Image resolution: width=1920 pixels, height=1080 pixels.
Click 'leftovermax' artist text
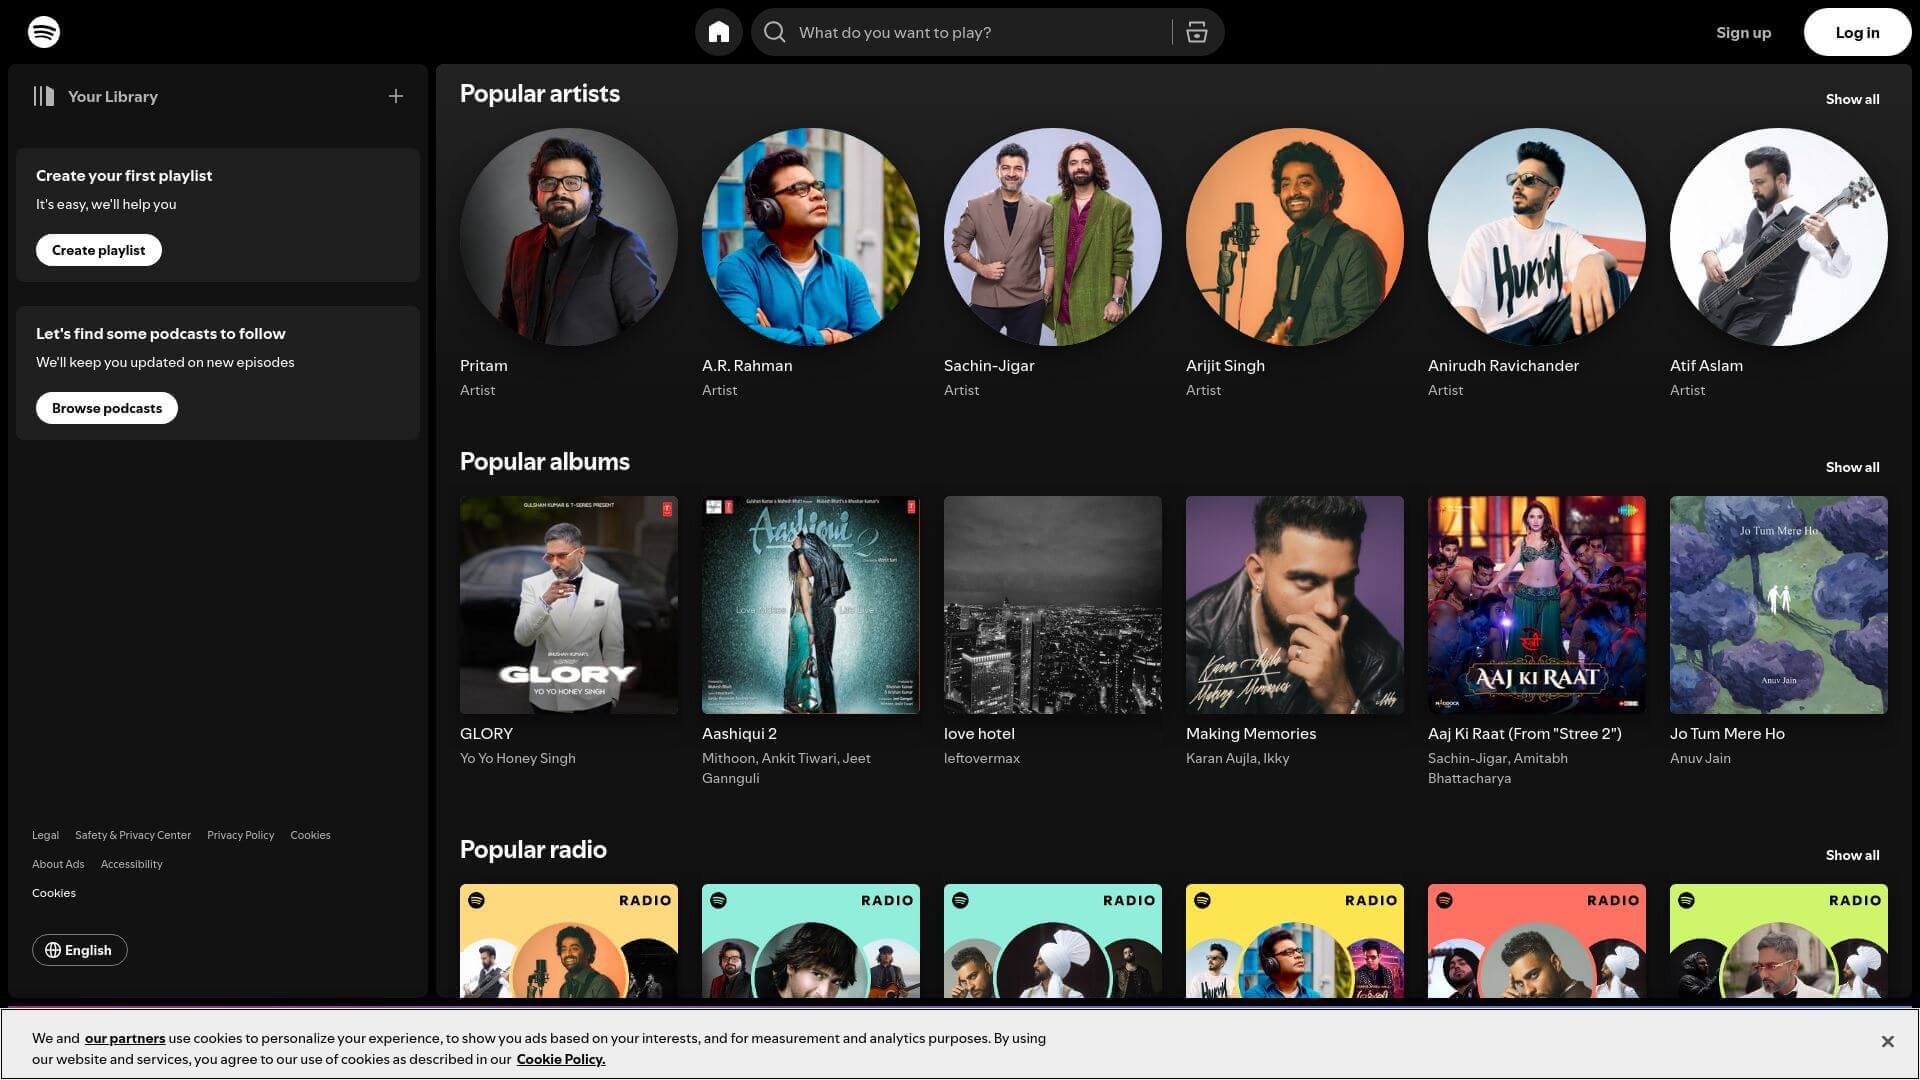click(x=982, y=758)
